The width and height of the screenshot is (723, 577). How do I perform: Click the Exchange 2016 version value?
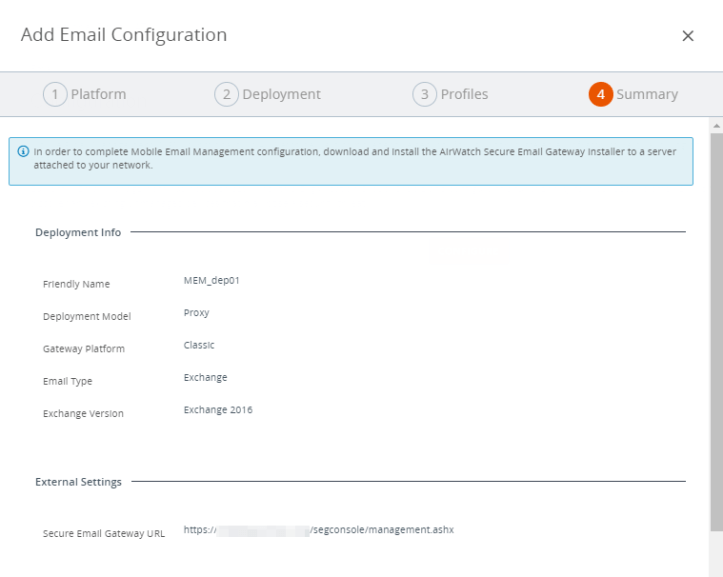coord(218,410)
